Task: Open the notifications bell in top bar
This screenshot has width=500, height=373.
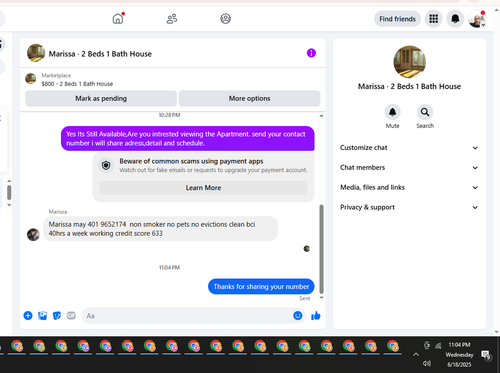Action: point(455,19)
